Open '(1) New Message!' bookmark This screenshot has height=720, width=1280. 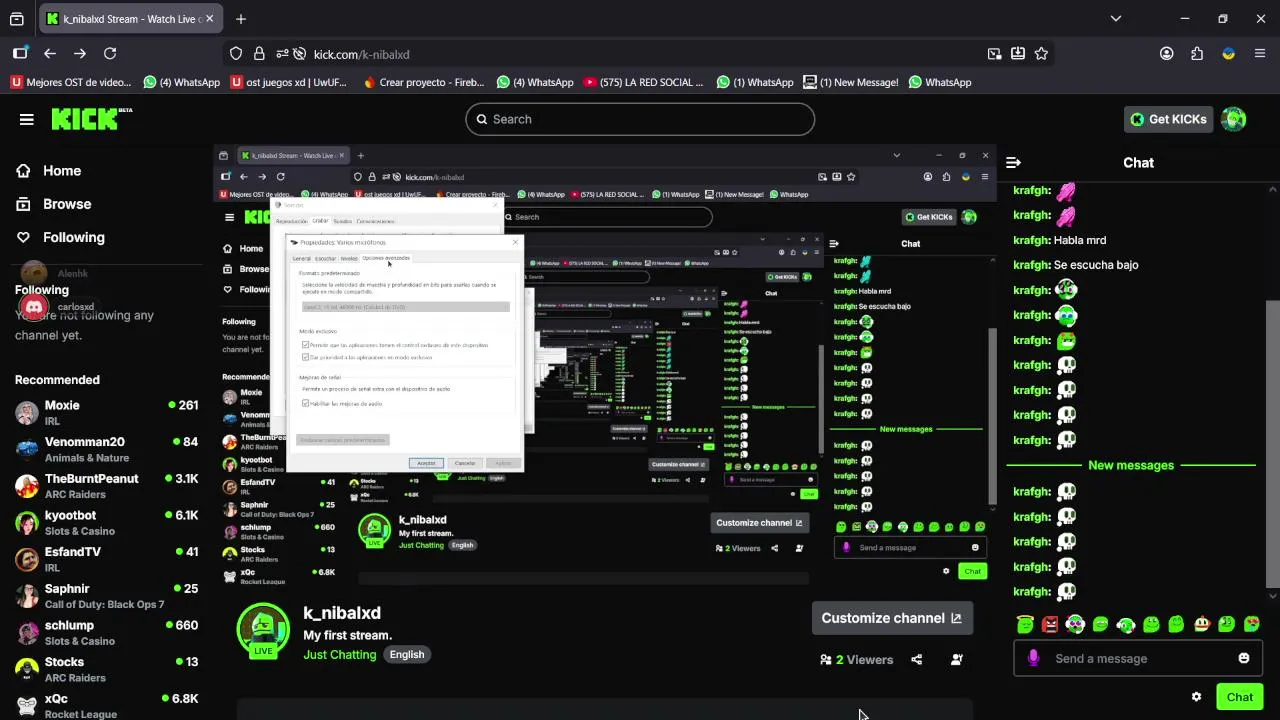[x=851, y=82]
